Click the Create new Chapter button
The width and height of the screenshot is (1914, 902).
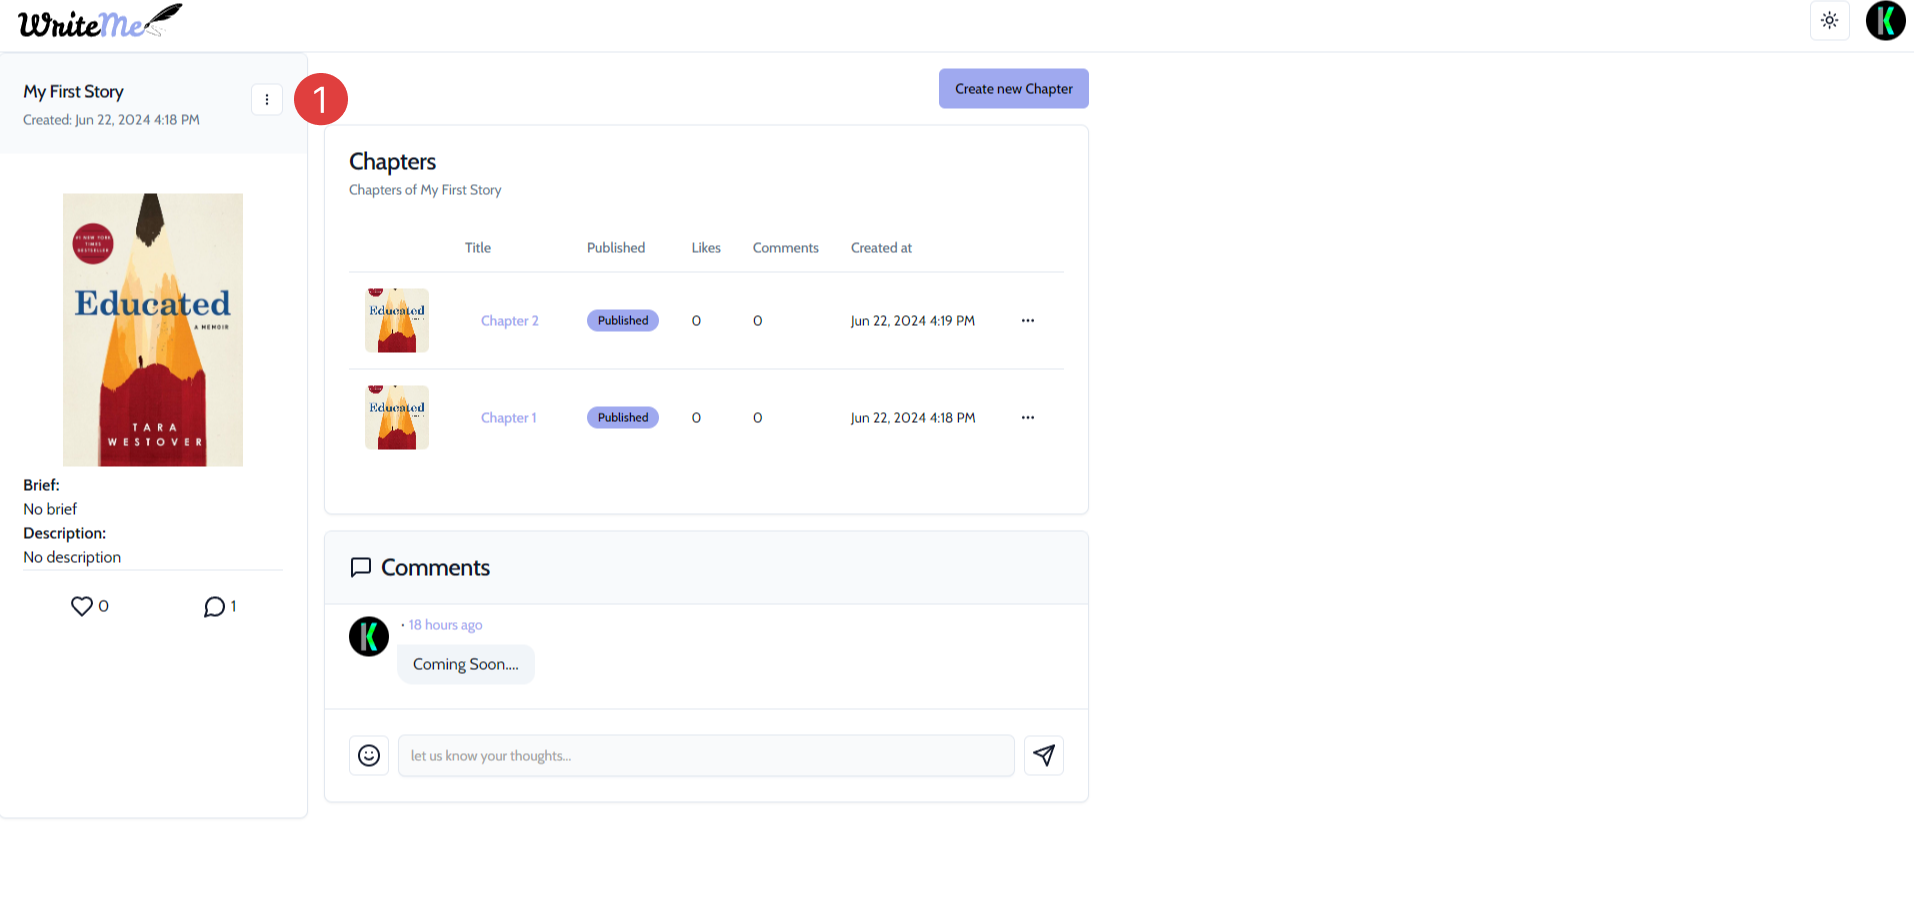pyautogui.click(x=1013, y=89)
